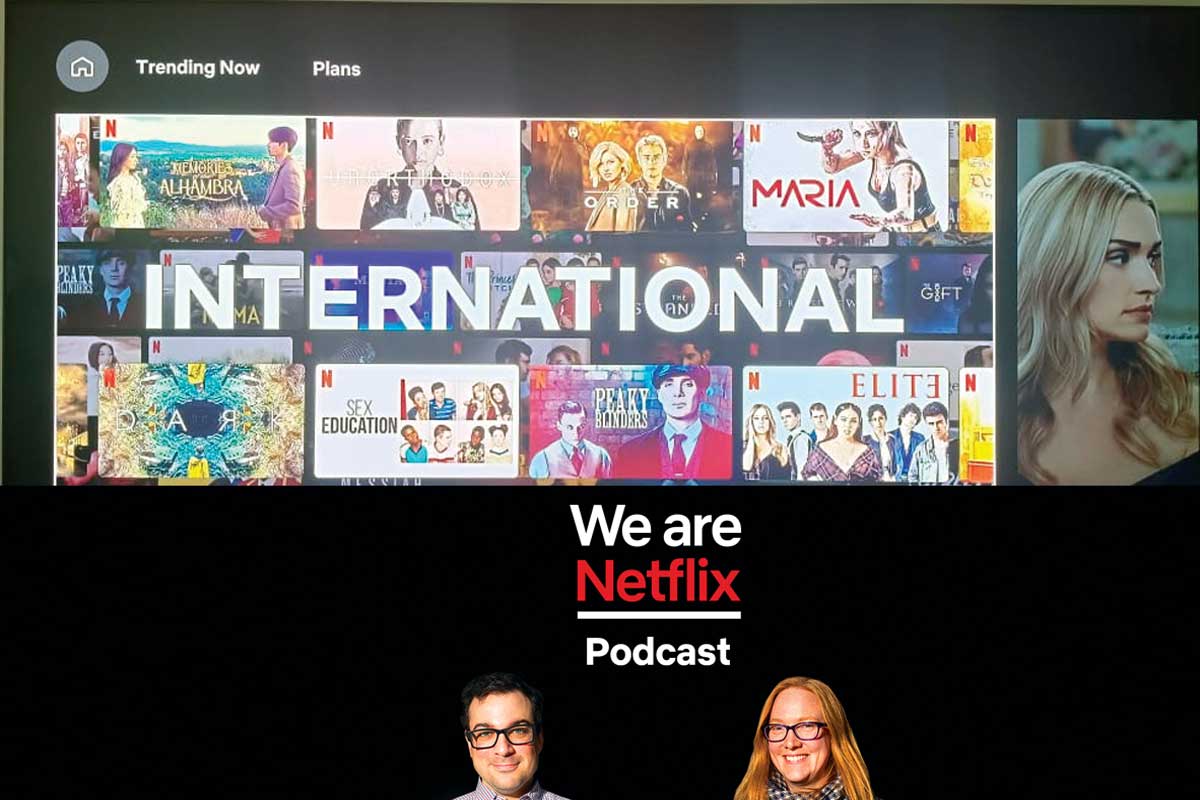Viewport: 1200px width, 800px height.
Task: Select the large Peaky Blinders thumbnail
Action: tap(630, 422)
